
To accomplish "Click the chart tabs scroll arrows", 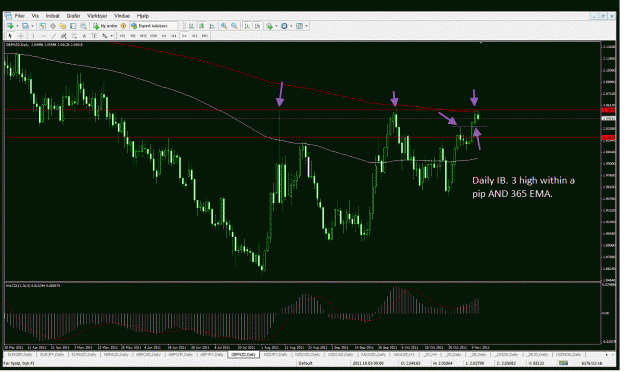I will pos(609,354).
